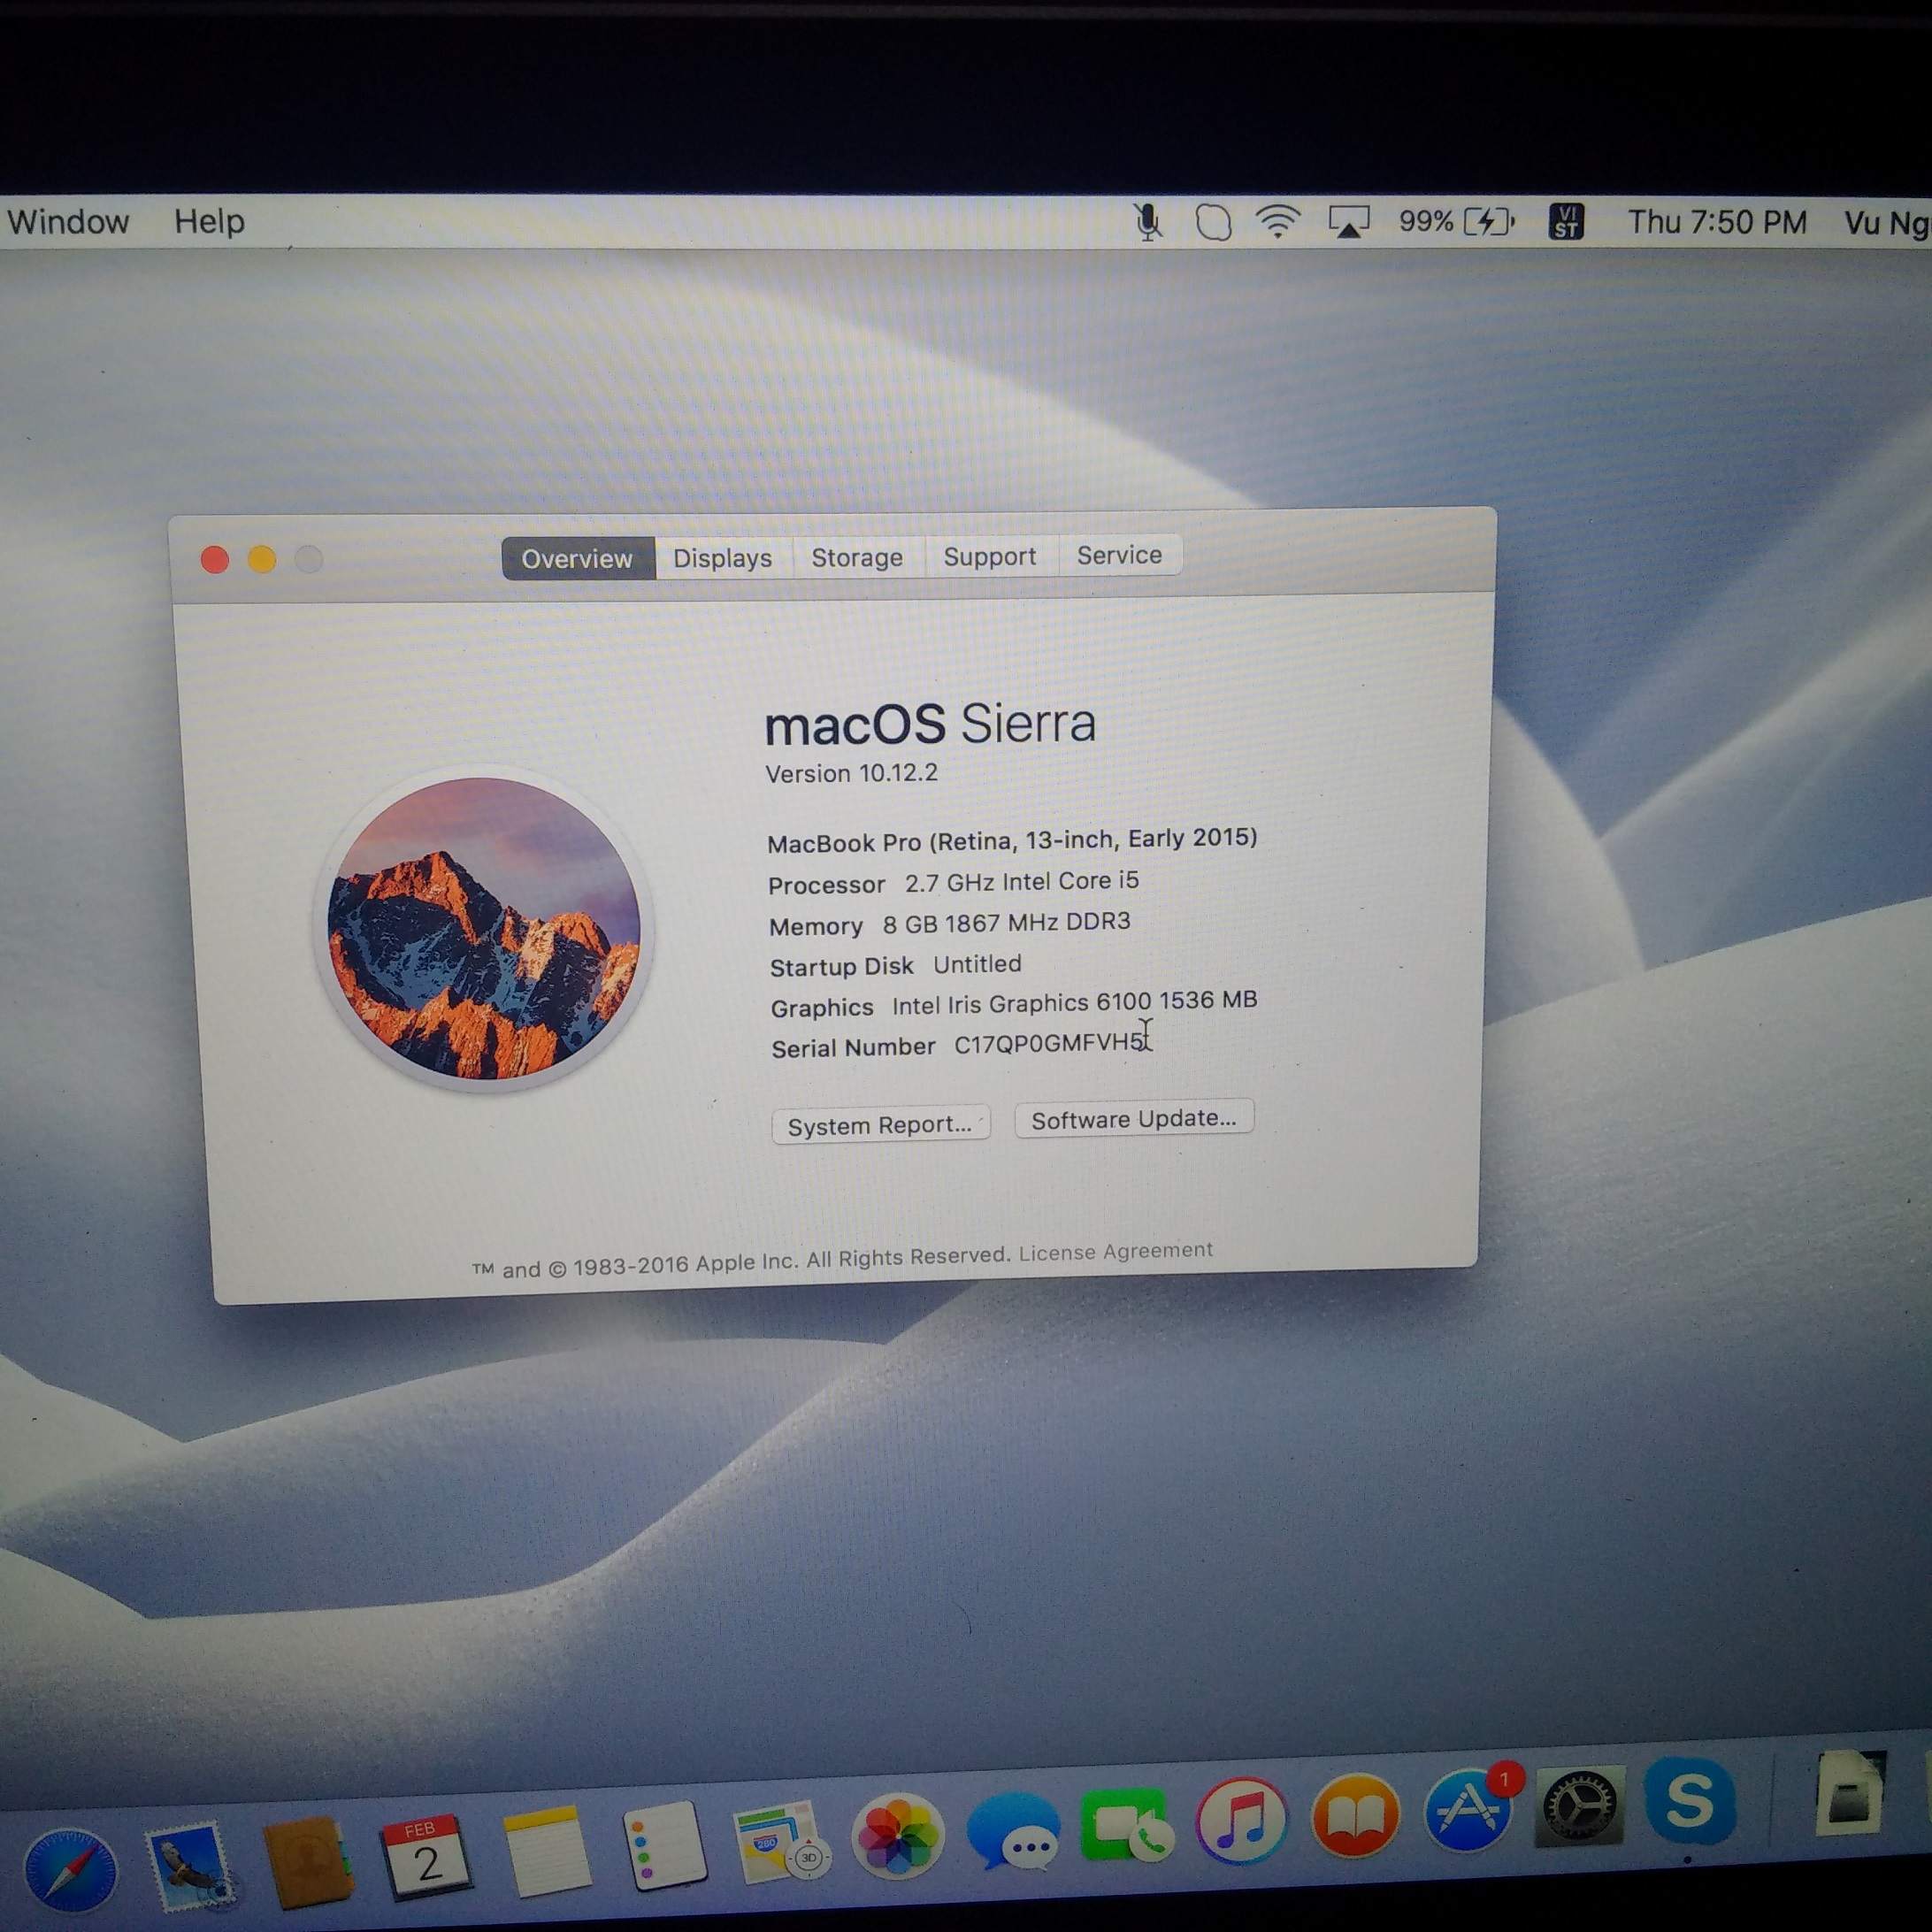Screen dimensions: 1932x1932
Task: Open iTunes in the Dock
Action: [x=1241, y=1822]
